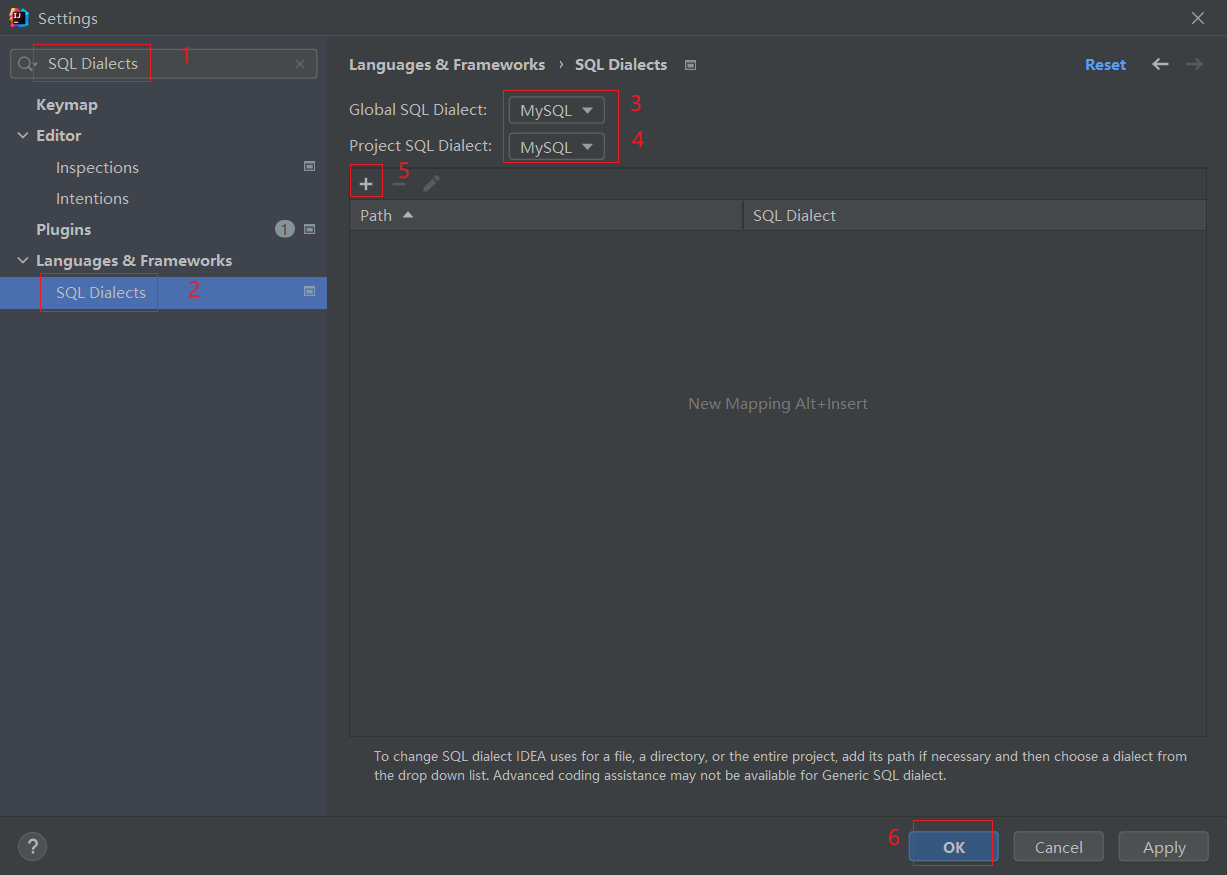Click the IntelliJ IDEA logo in title bar
The image size is (1227, 875).
coord(19,17)
